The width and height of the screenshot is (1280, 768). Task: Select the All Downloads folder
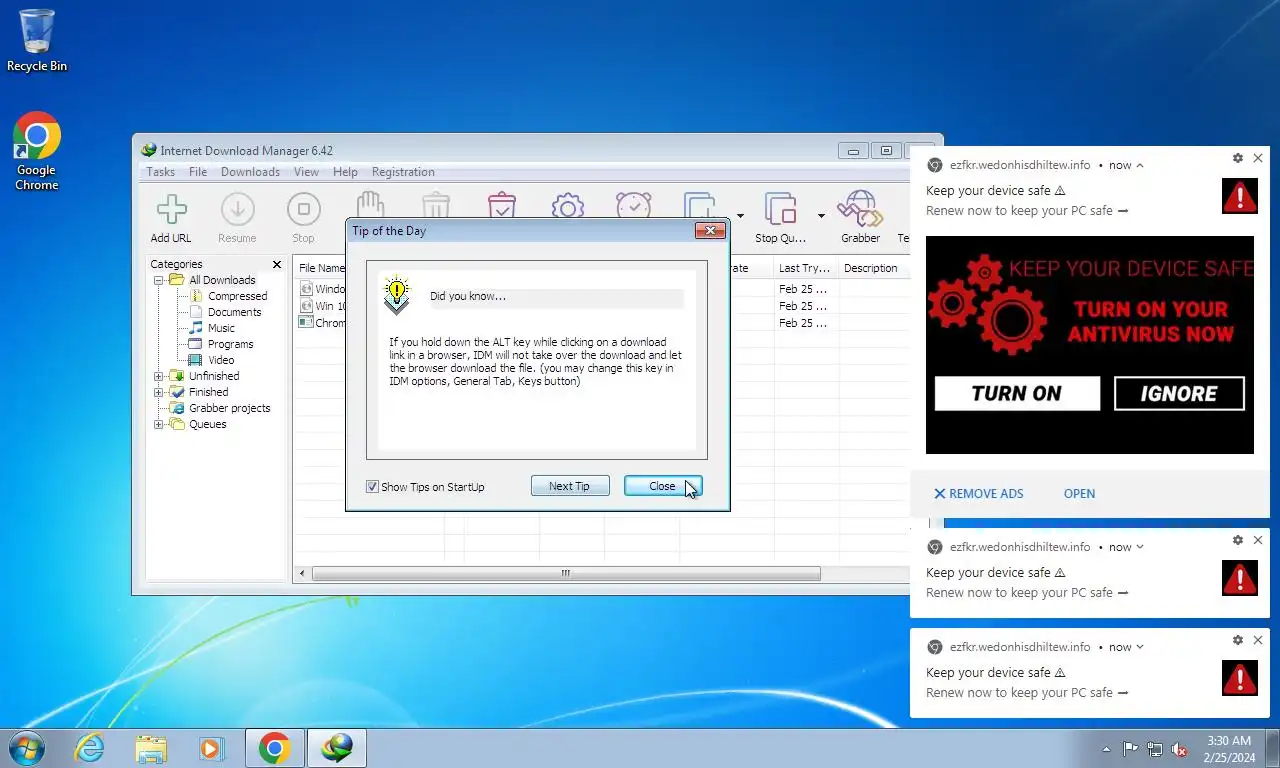222,280
